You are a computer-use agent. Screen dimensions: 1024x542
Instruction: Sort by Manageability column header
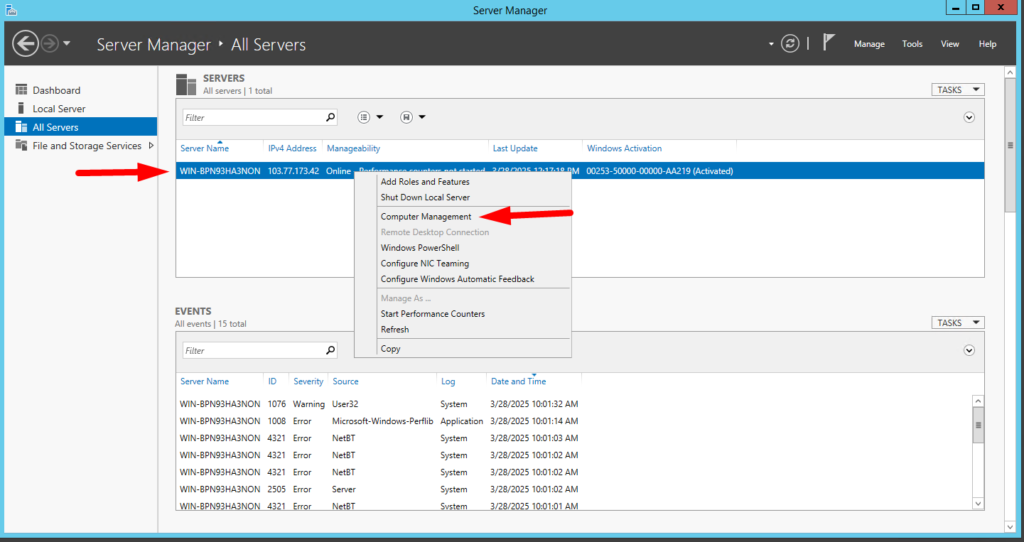[x=353, y=148]
